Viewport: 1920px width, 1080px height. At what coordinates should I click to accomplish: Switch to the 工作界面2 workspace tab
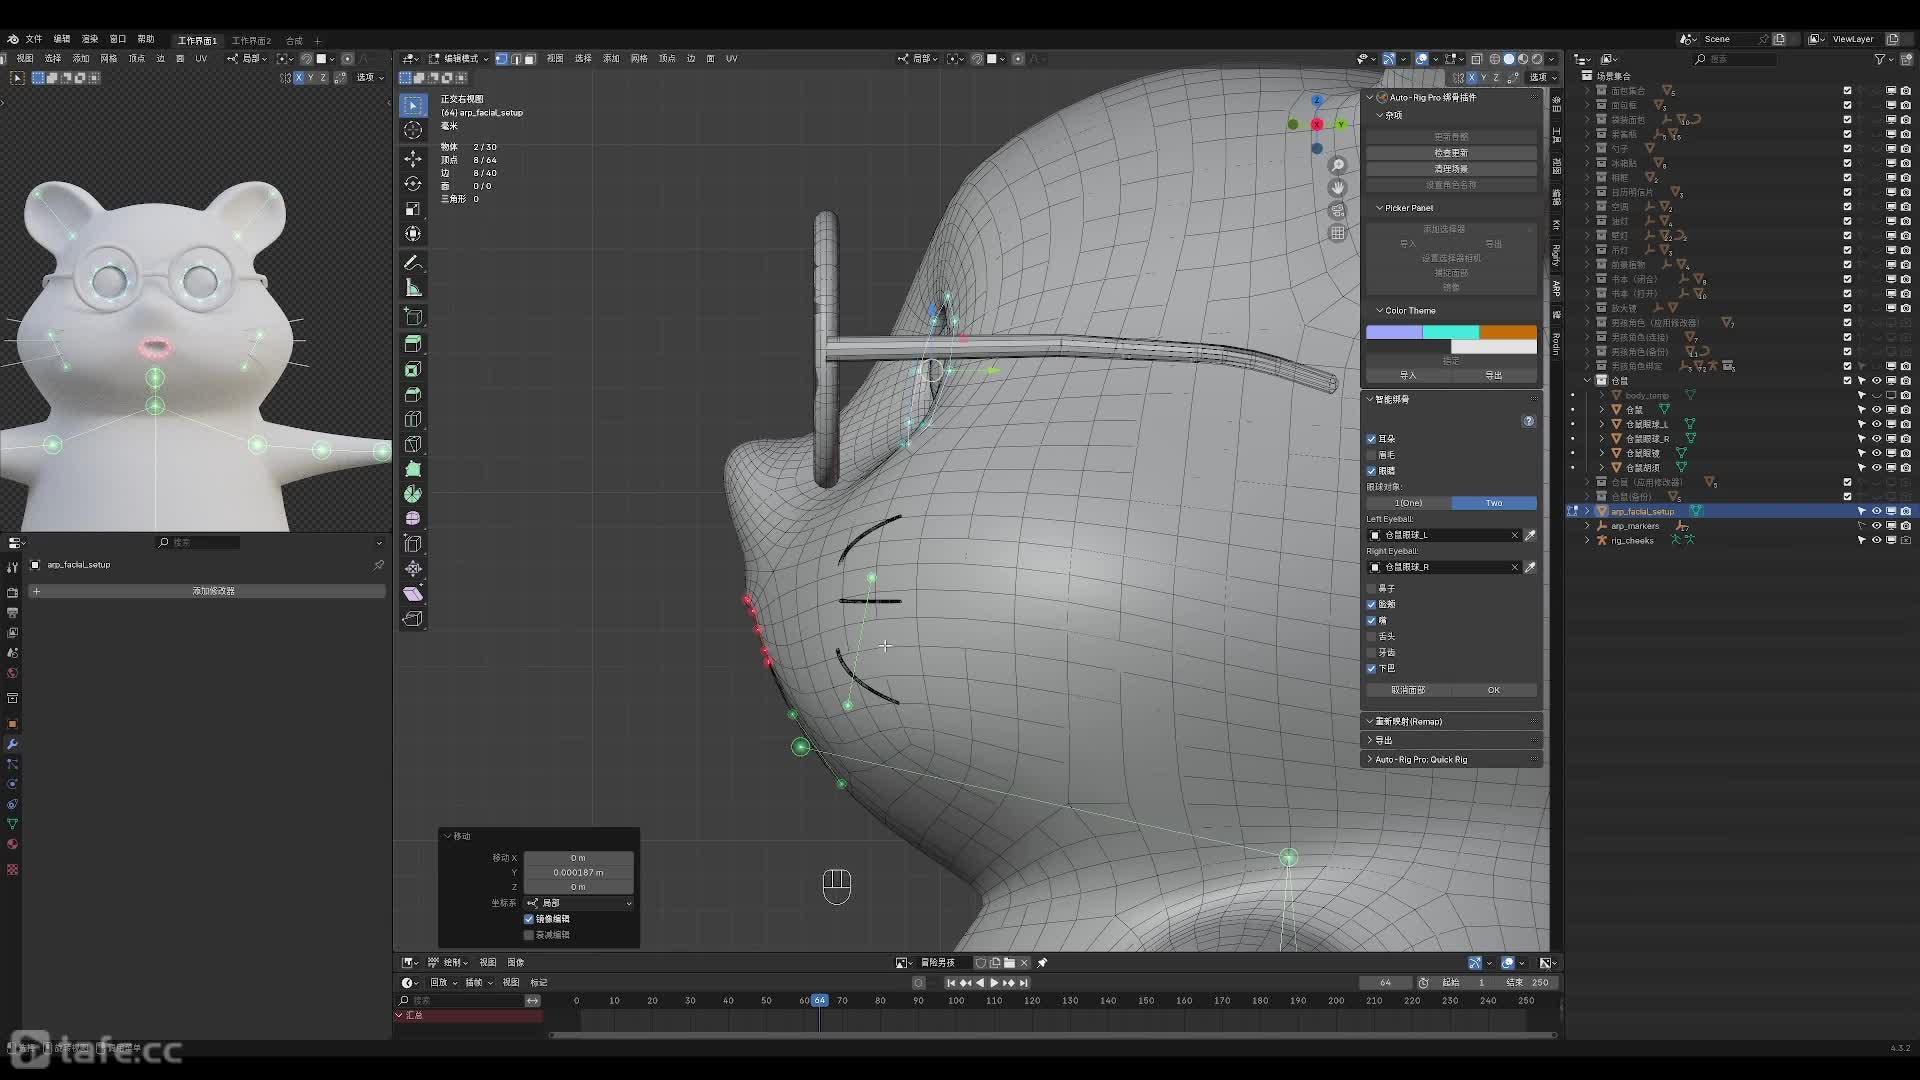tap(251, 41)
